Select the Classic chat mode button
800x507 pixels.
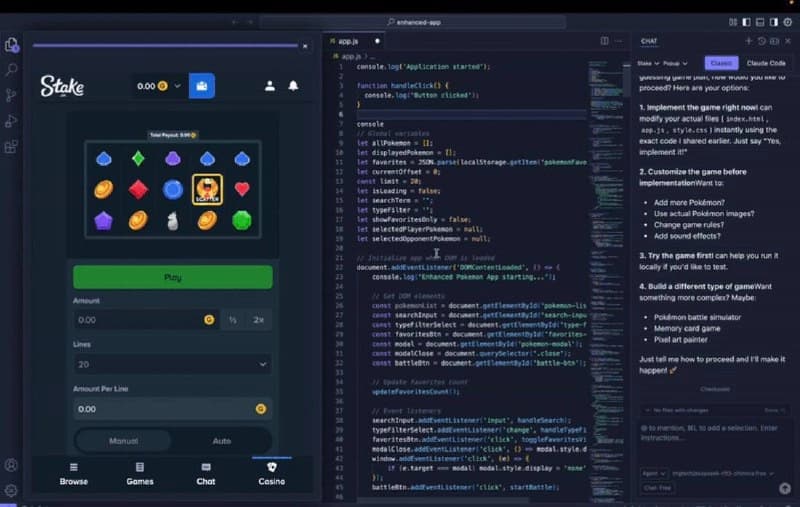coord(721,63)
